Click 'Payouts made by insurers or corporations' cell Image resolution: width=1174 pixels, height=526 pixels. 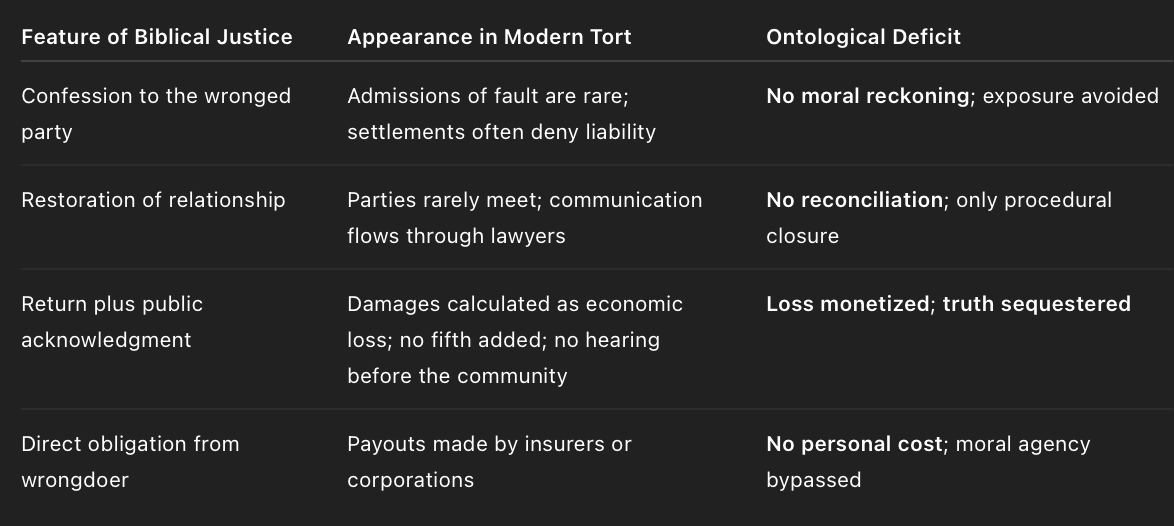click(489, 462)
